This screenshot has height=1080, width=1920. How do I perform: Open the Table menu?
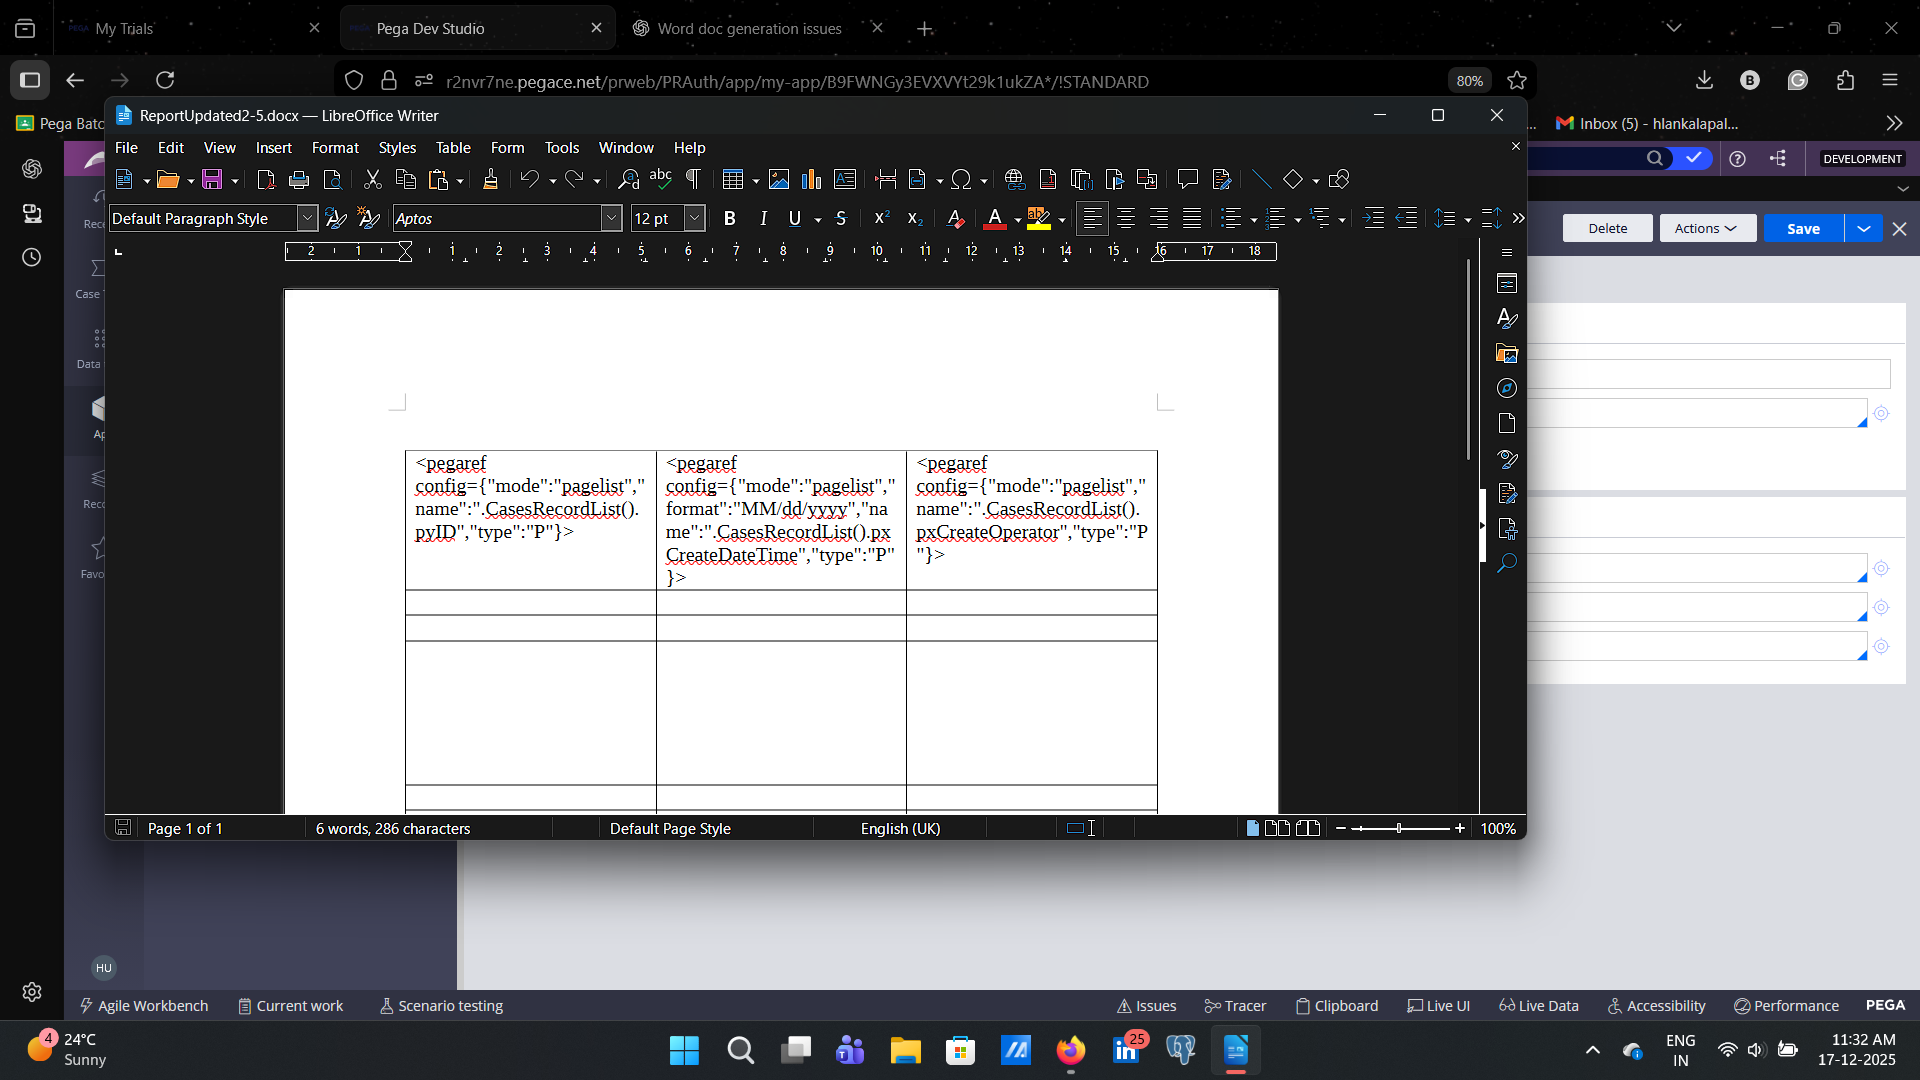(x=453, y=148)
